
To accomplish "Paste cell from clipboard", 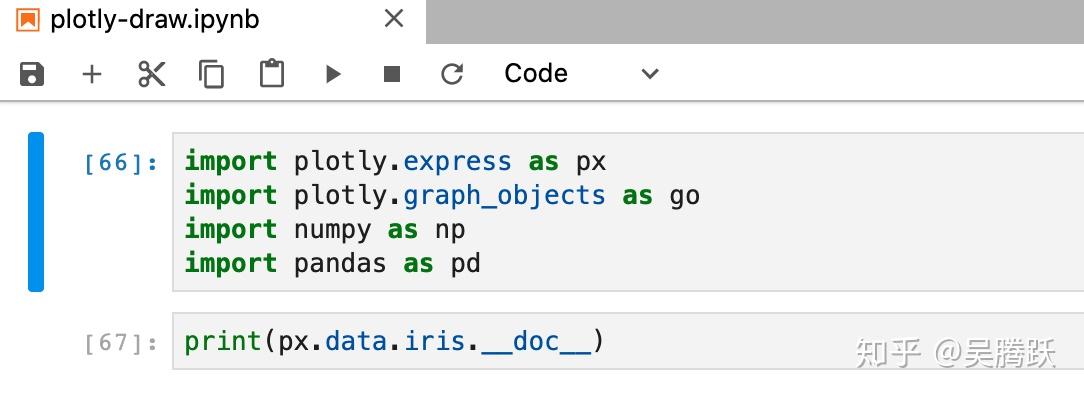I will [272, 73].
